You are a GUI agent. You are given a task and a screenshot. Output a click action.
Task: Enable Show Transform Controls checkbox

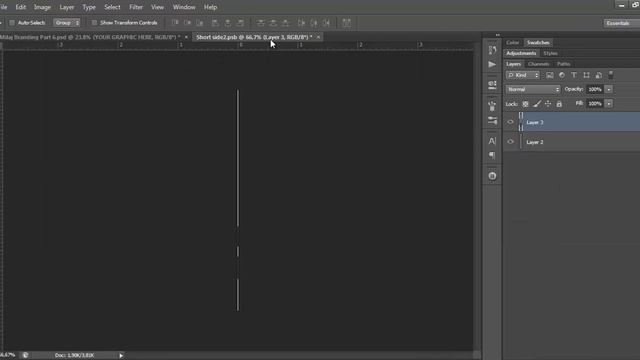point(94,23)
